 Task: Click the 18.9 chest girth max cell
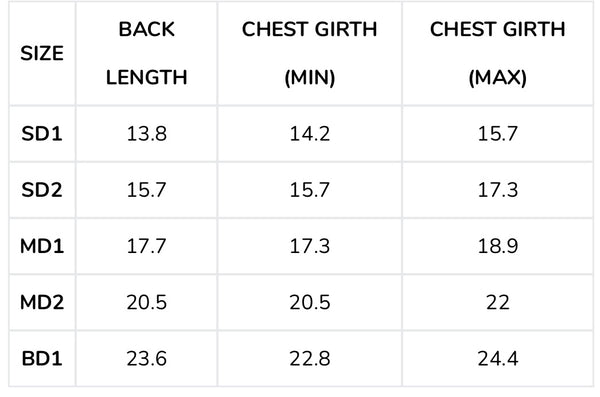point(497,246)
